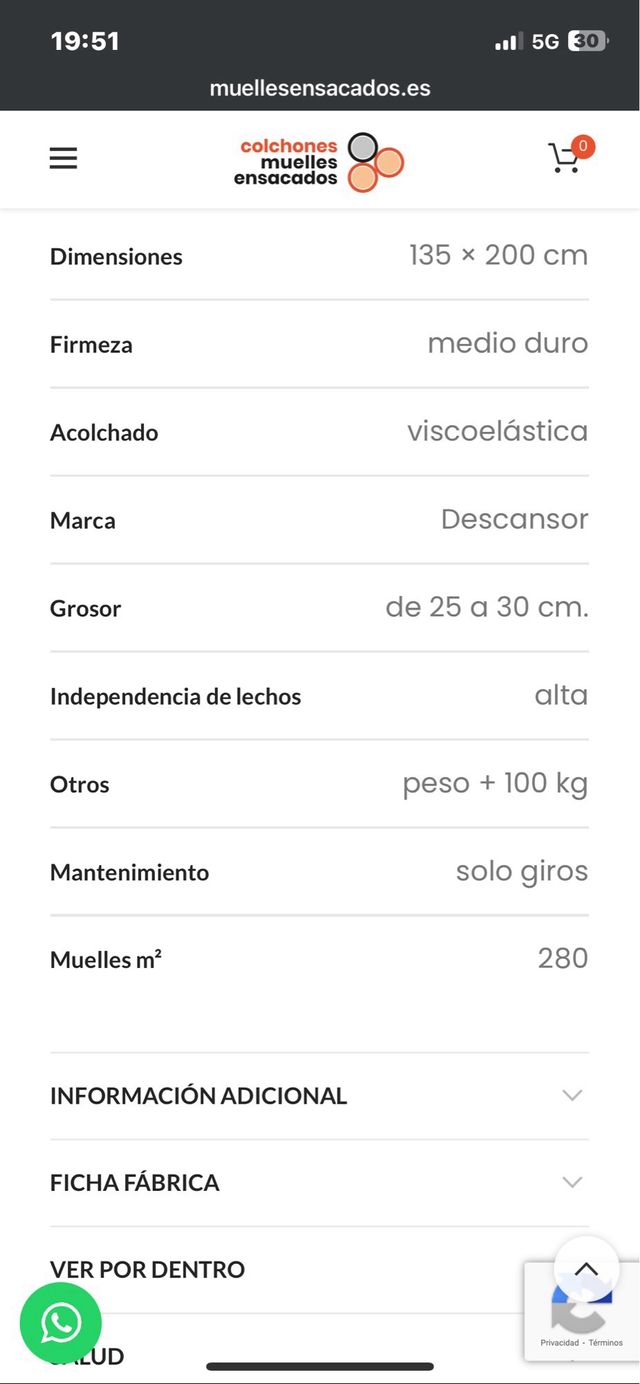The height and width of the screenshot is (1384, 640).
Task: Click the Colchones Muelles Ensacados logo
Action: click(x=319, y=161)
